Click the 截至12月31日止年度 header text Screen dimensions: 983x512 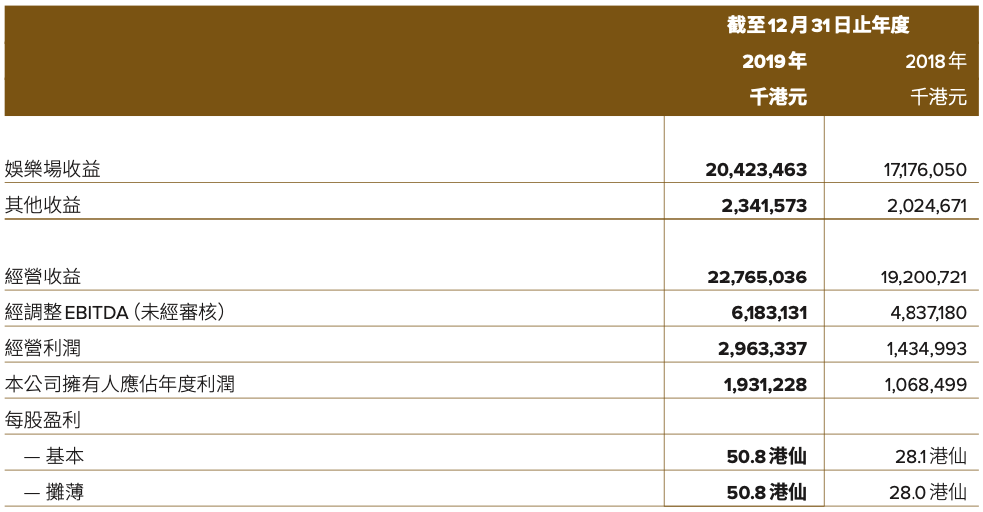[817, 26]
